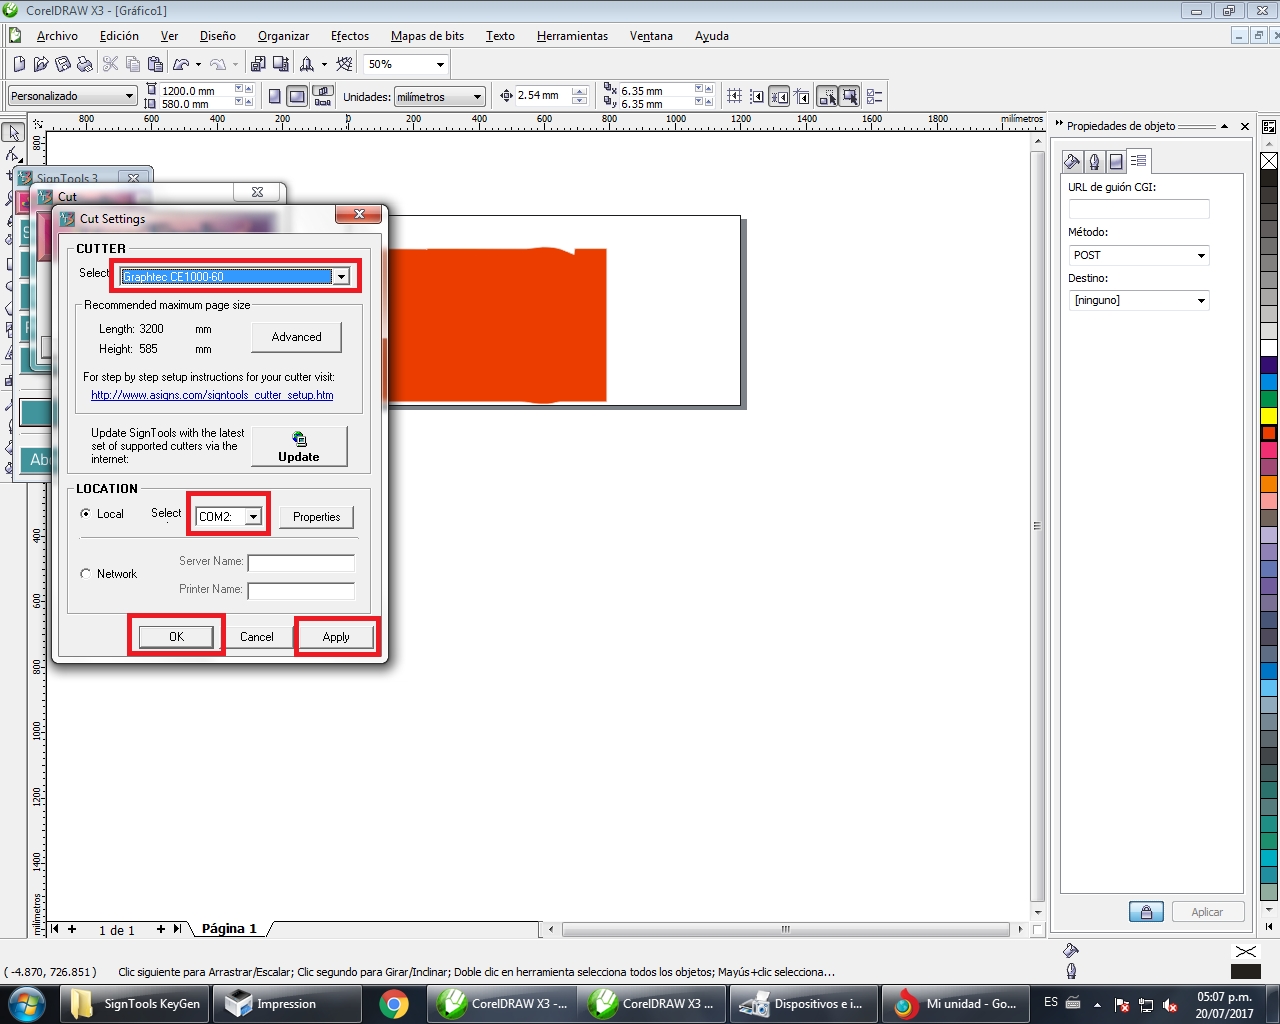Click the Export icon in toolbar
Screen dimensions: 1280x1024
(x=281, y=64)
